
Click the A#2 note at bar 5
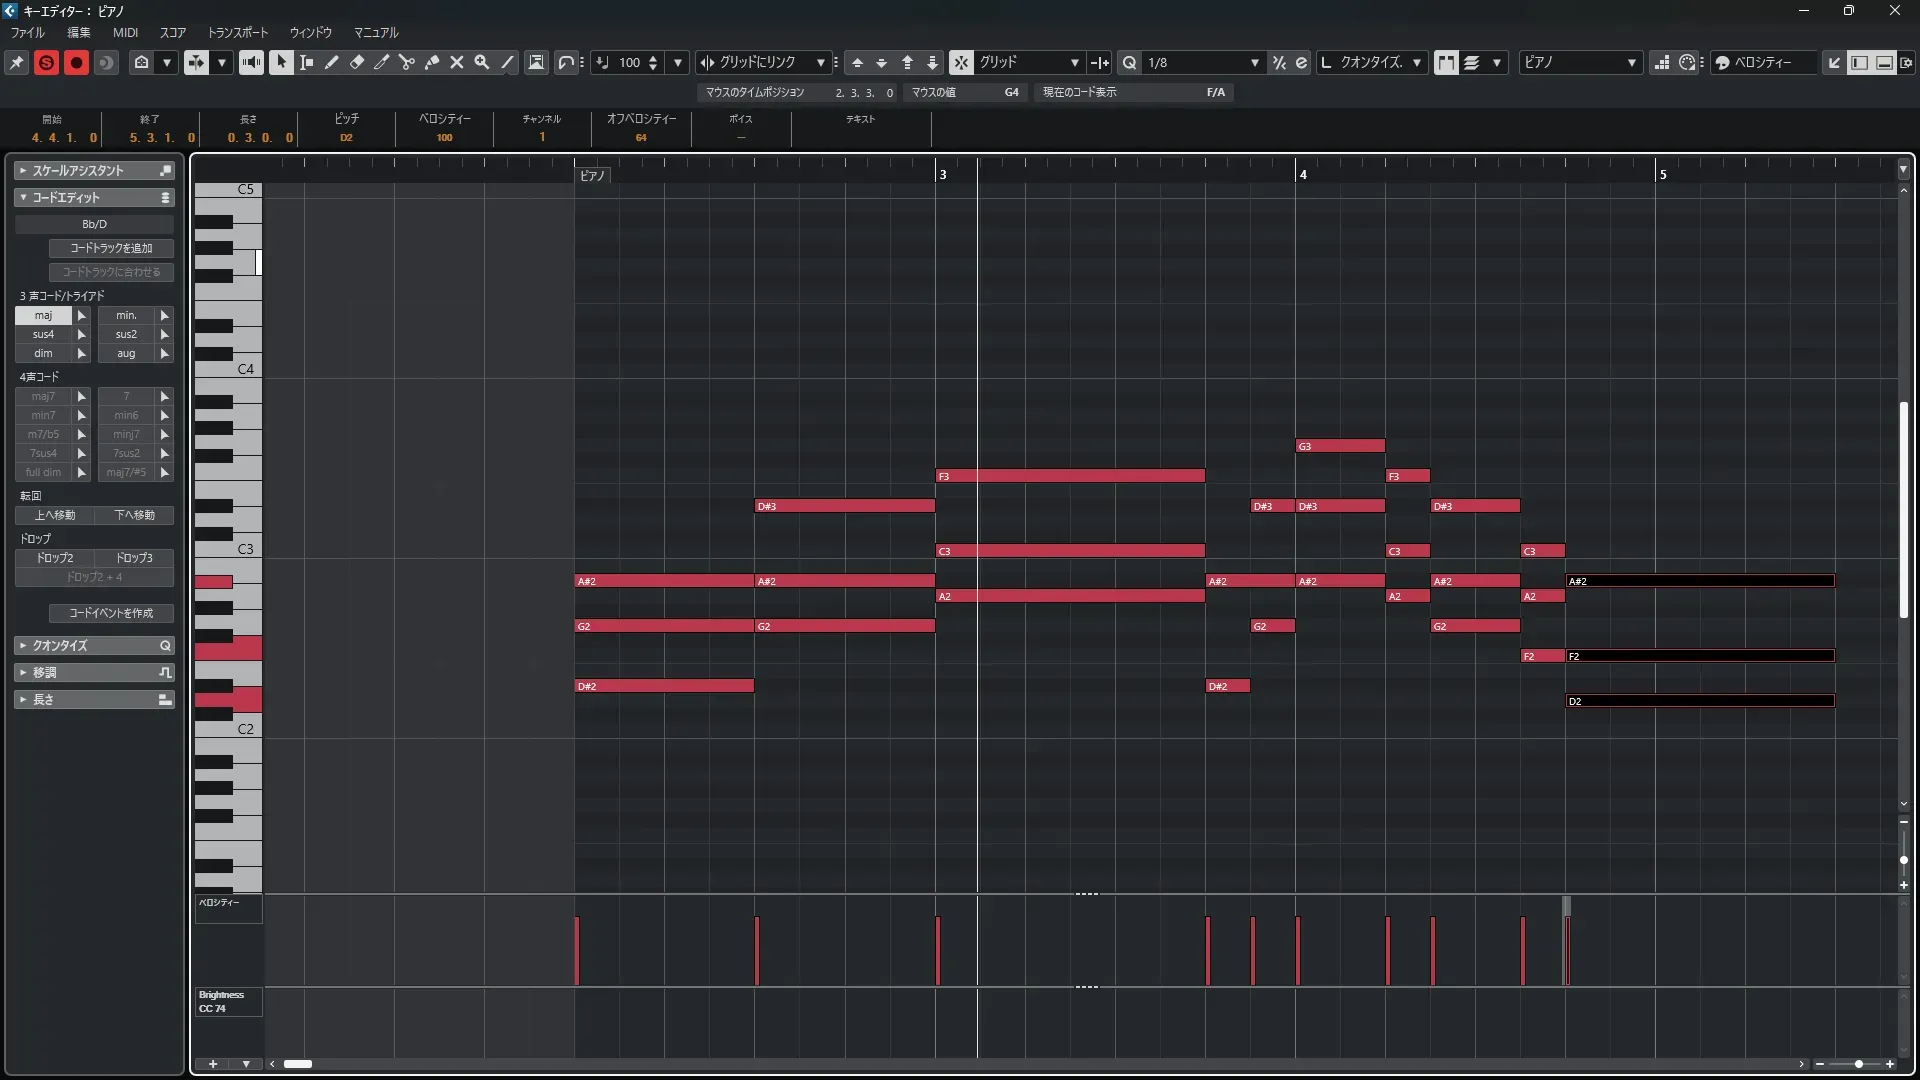pos(1699,581)
